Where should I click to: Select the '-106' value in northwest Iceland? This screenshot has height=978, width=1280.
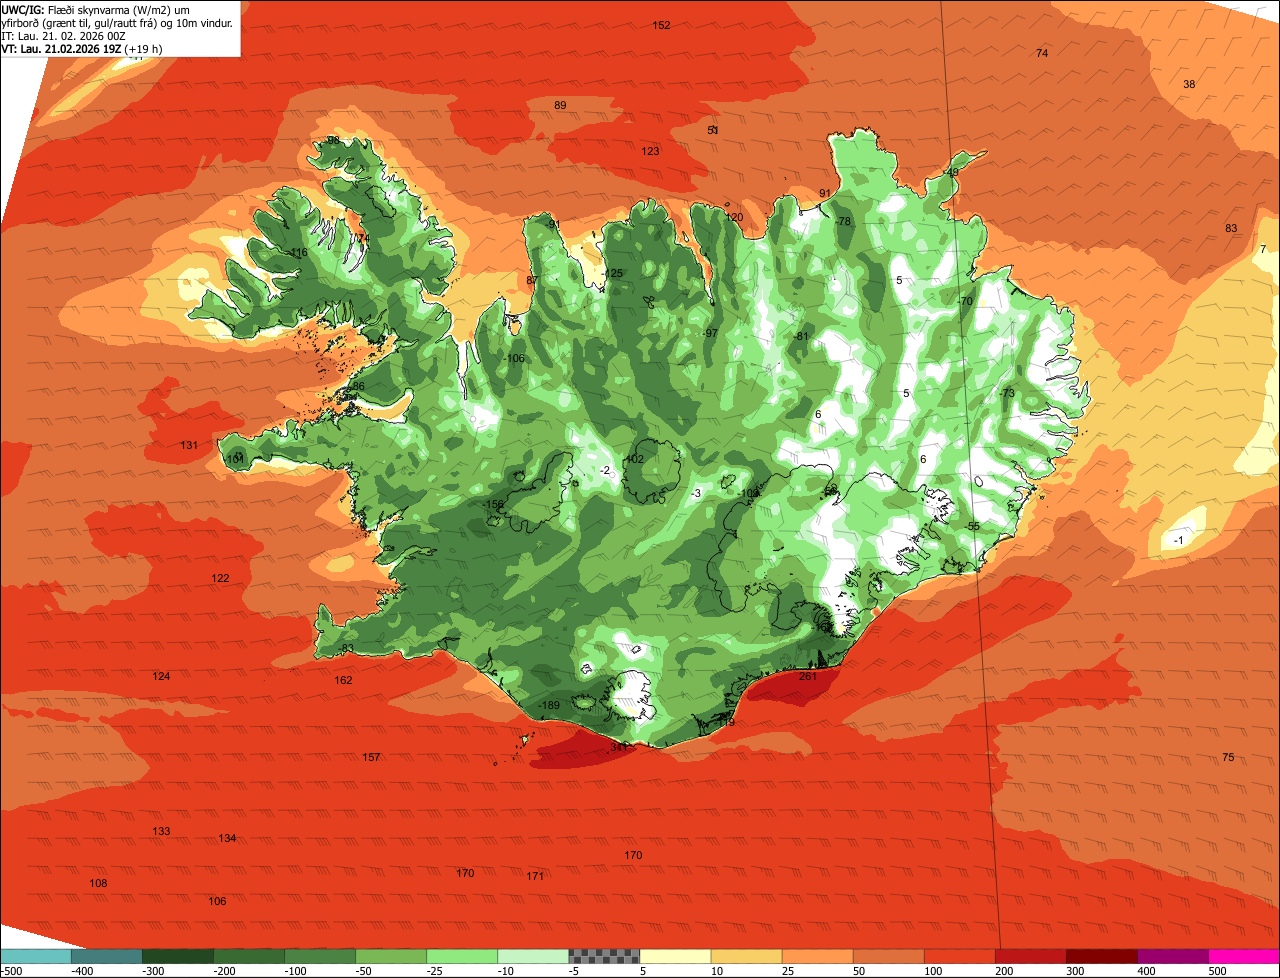coord(514,358)
